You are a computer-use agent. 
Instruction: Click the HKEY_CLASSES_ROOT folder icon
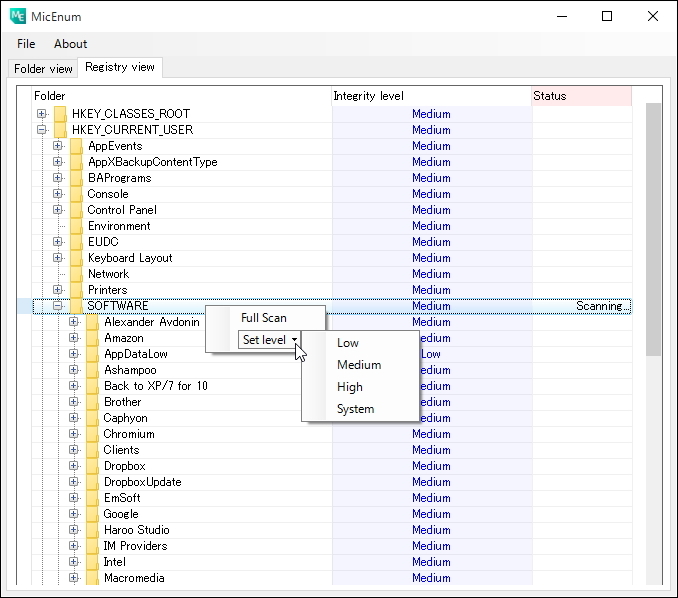pos(61,114)
